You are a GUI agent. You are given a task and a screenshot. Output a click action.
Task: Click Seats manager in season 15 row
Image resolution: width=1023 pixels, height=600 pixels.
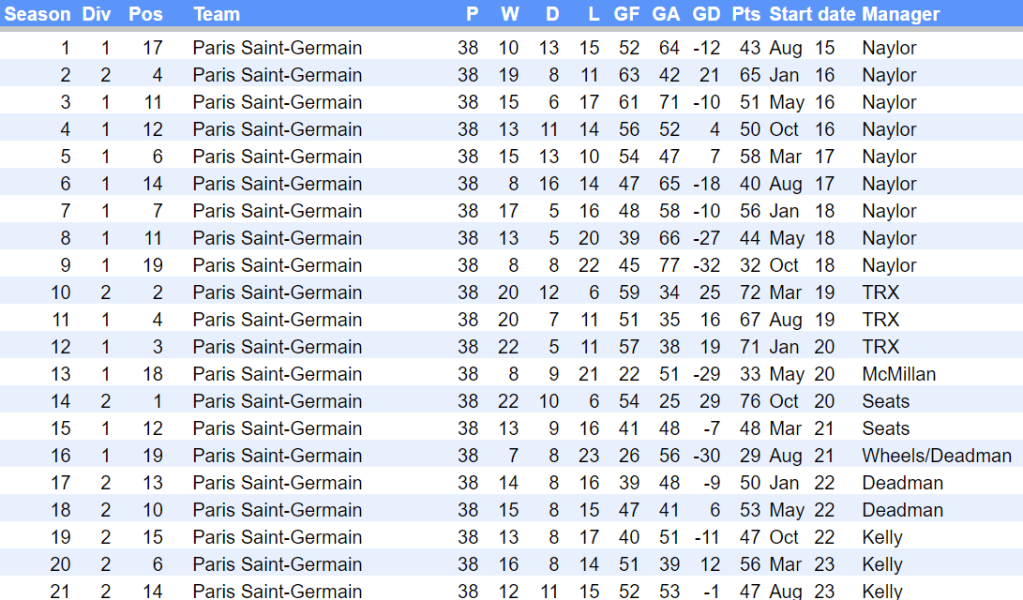point(885,428)
